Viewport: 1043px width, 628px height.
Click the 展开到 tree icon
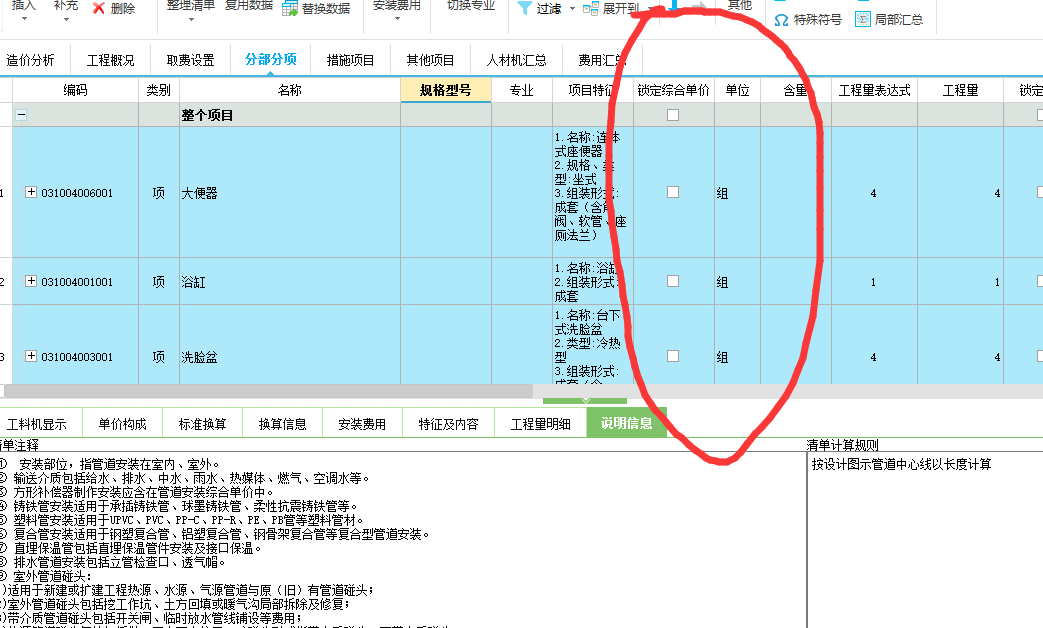pyautogui.click(x=591, y=9)
